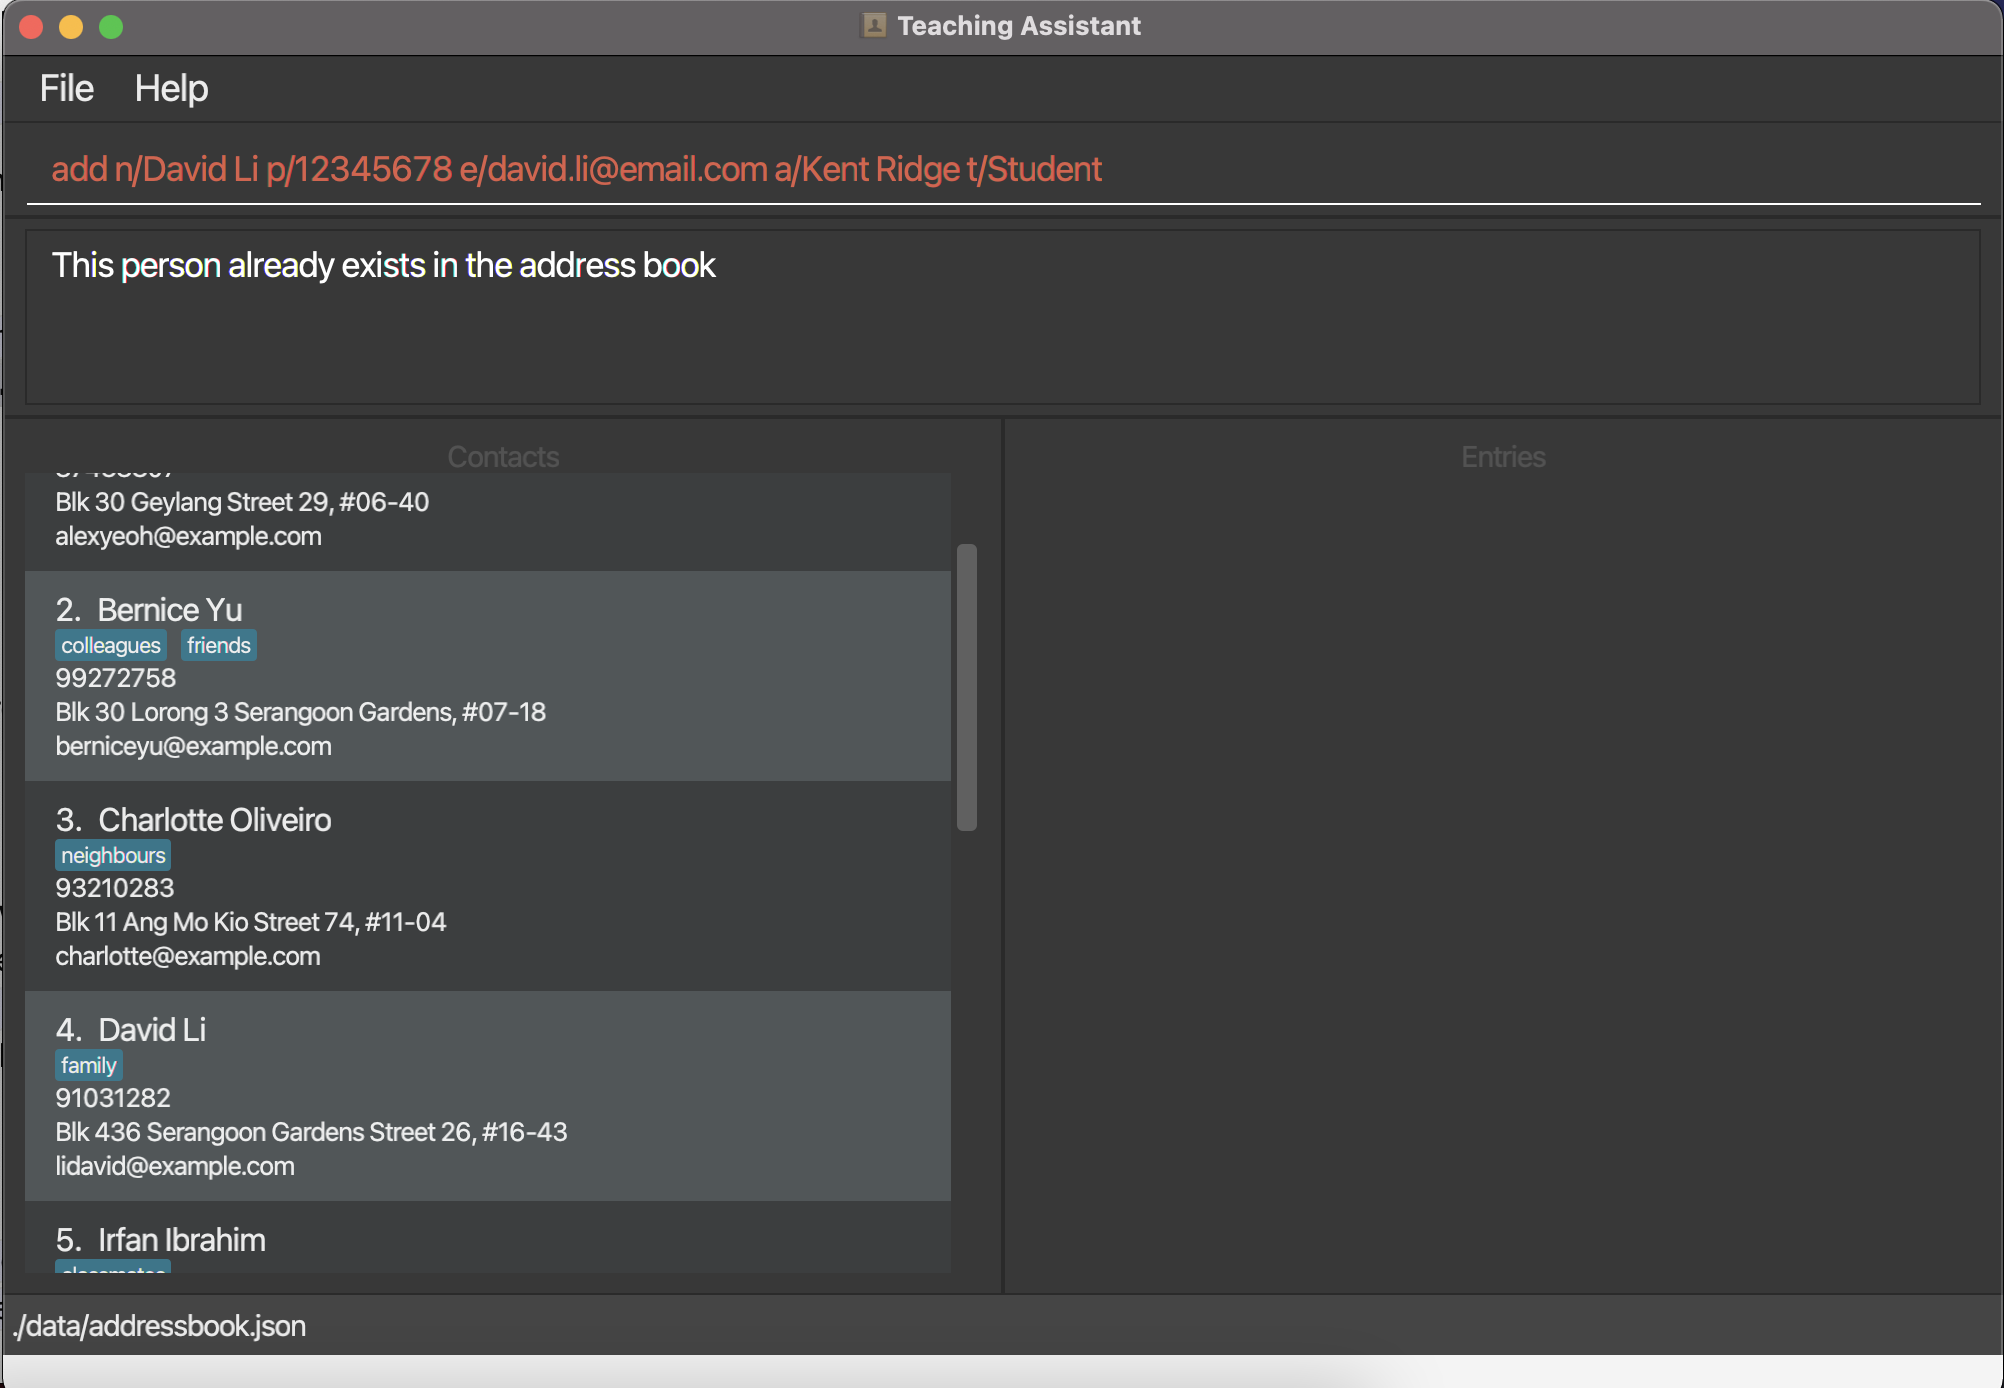Open the Help menu
This screenshot has width=2004, height=1388.
pos(171,89)
